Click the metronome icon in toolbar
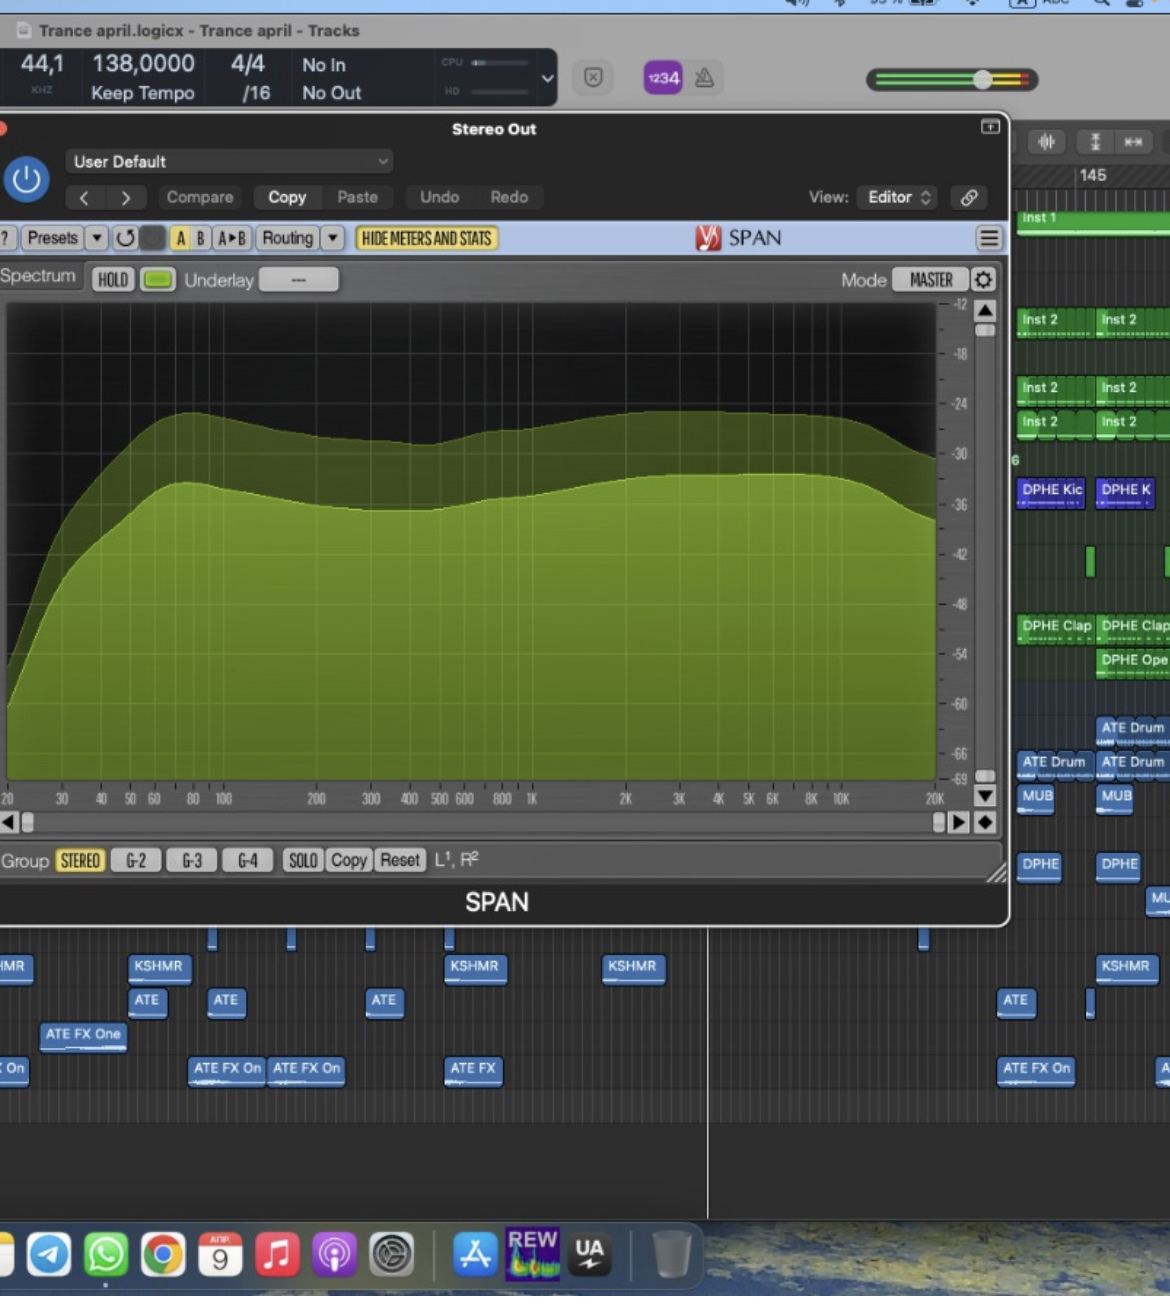Image resolution: width=1170 pixels, height=1306 pixels. 704,78
